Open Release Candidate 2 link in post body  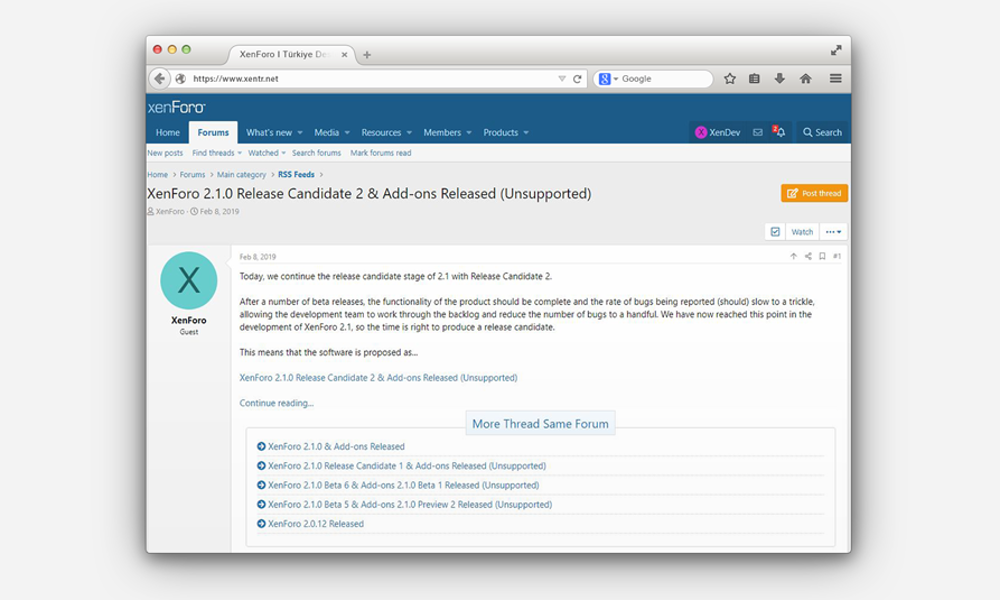click(x=378, y=377)
